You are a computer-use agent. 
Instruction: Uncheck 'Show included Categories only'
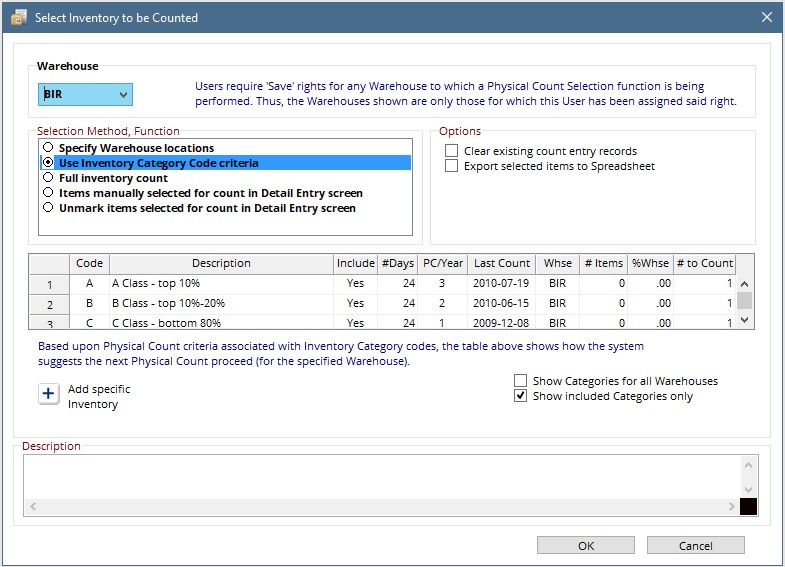coord(520,396)
